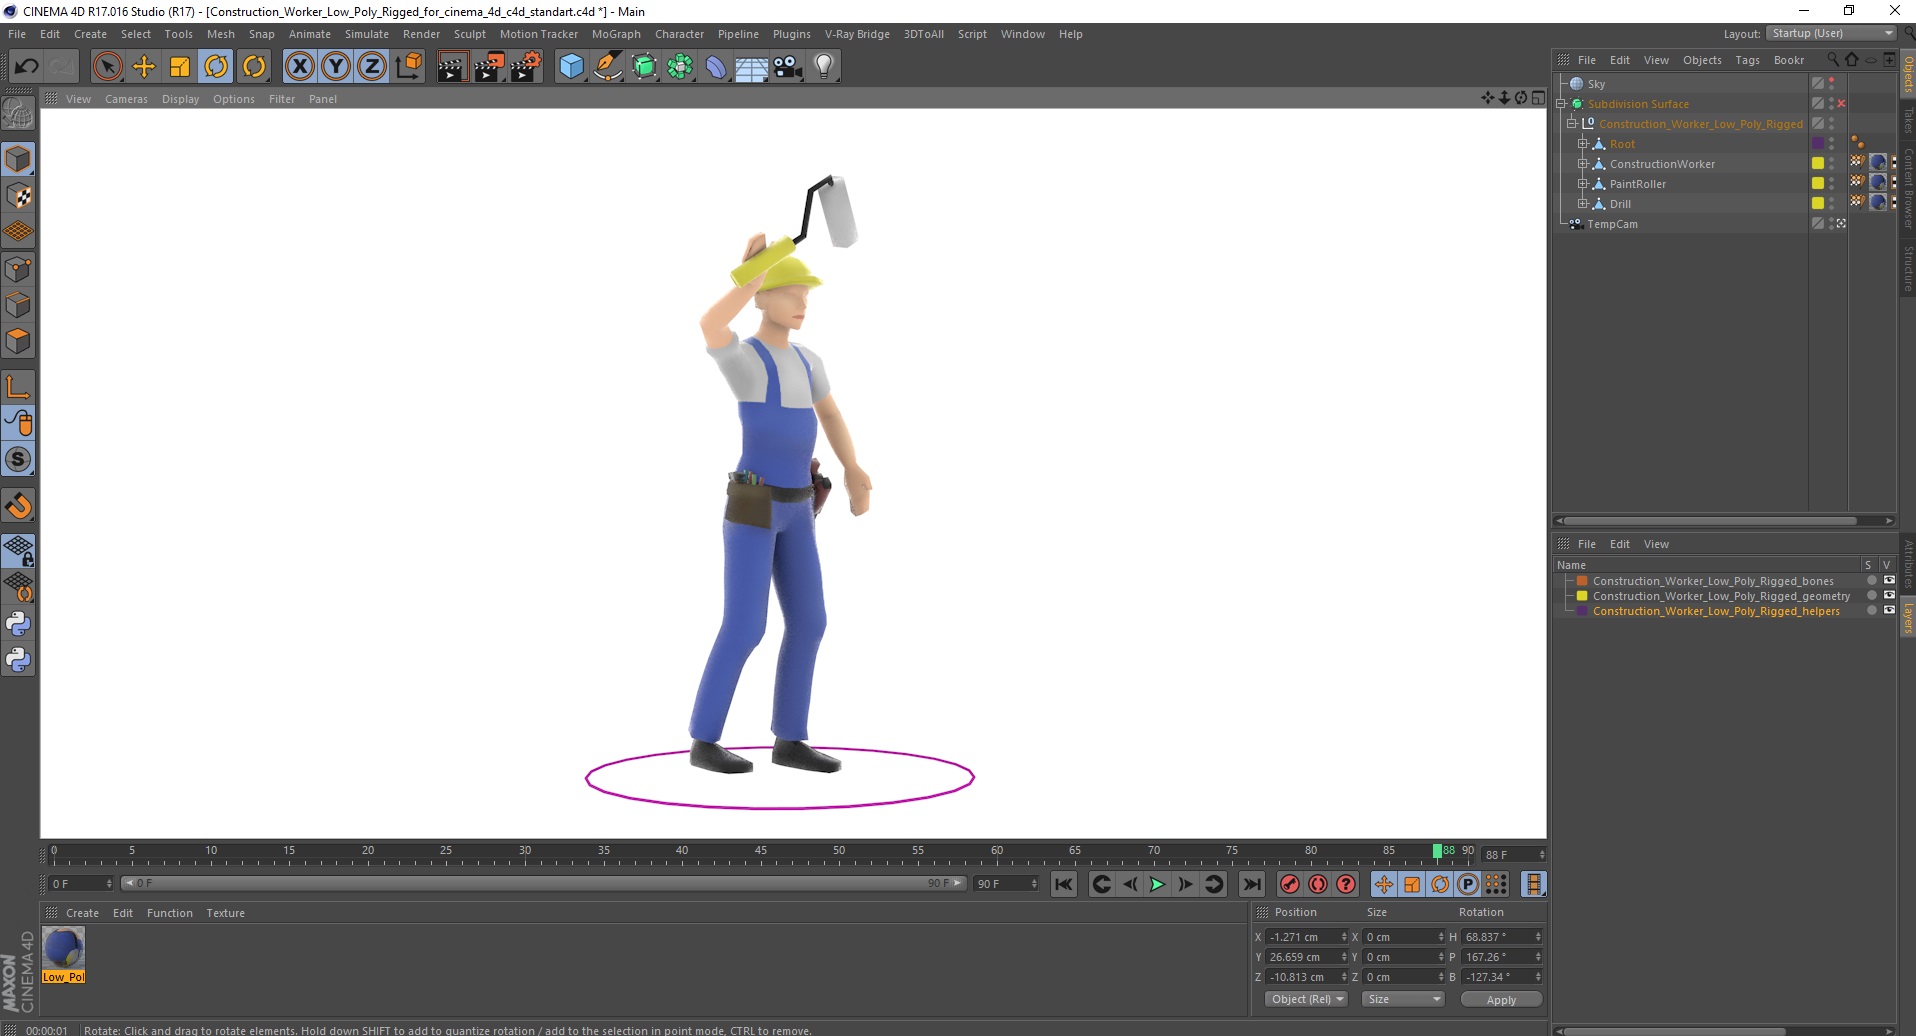Collapse the Subdivision Surface tree node

(x=1561, y=104)
